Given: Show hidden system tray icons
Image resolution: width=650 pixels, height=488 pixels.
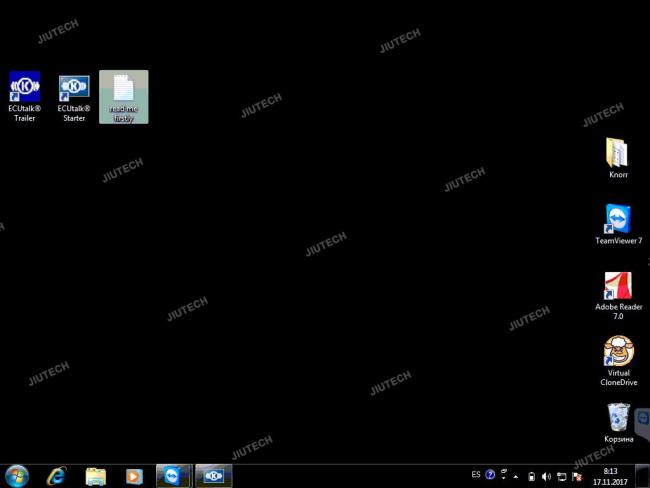Looking at the screenshot, I should [x=516, y=477].
